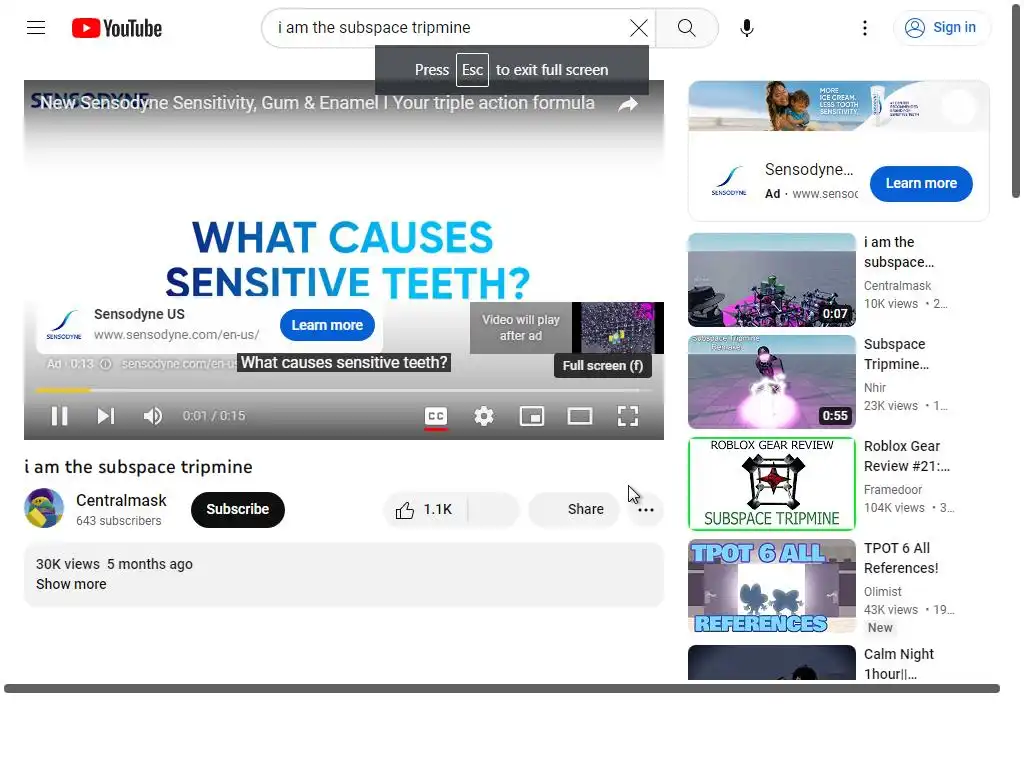Open the YouTube hamburger guide menu

point(36,27)
